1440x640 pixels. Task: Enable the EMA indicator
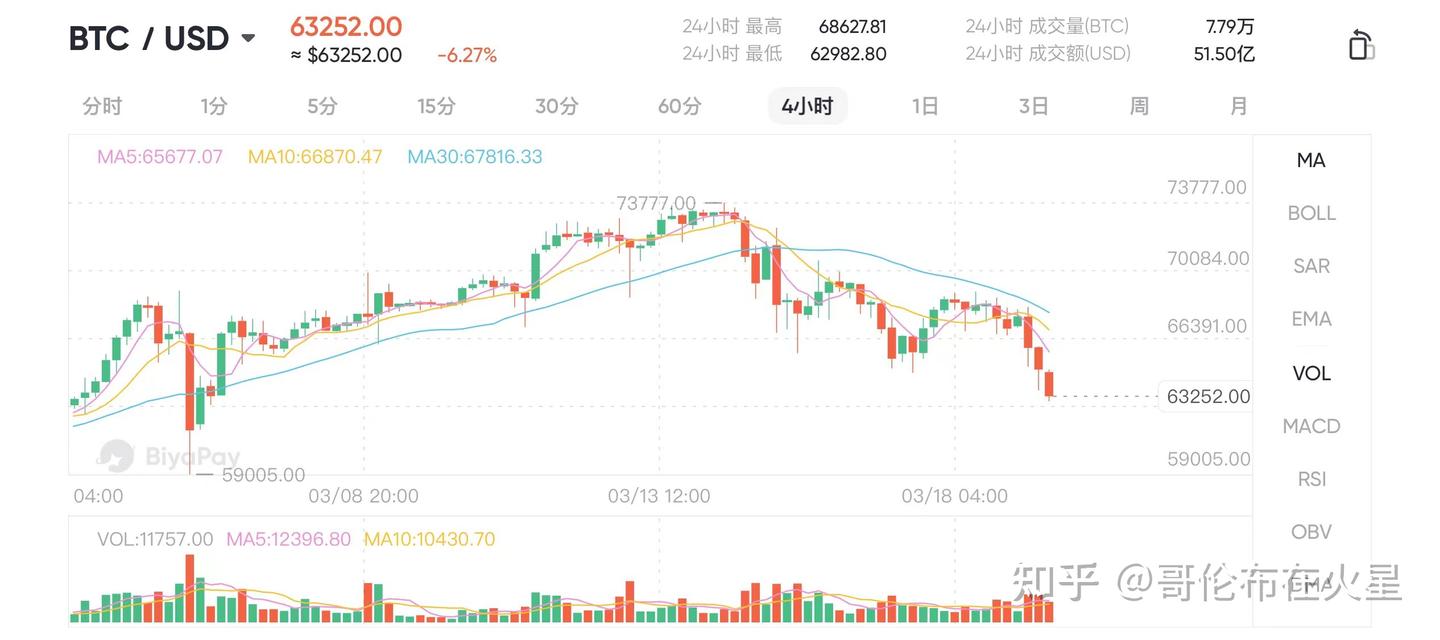click(1310, 318)
